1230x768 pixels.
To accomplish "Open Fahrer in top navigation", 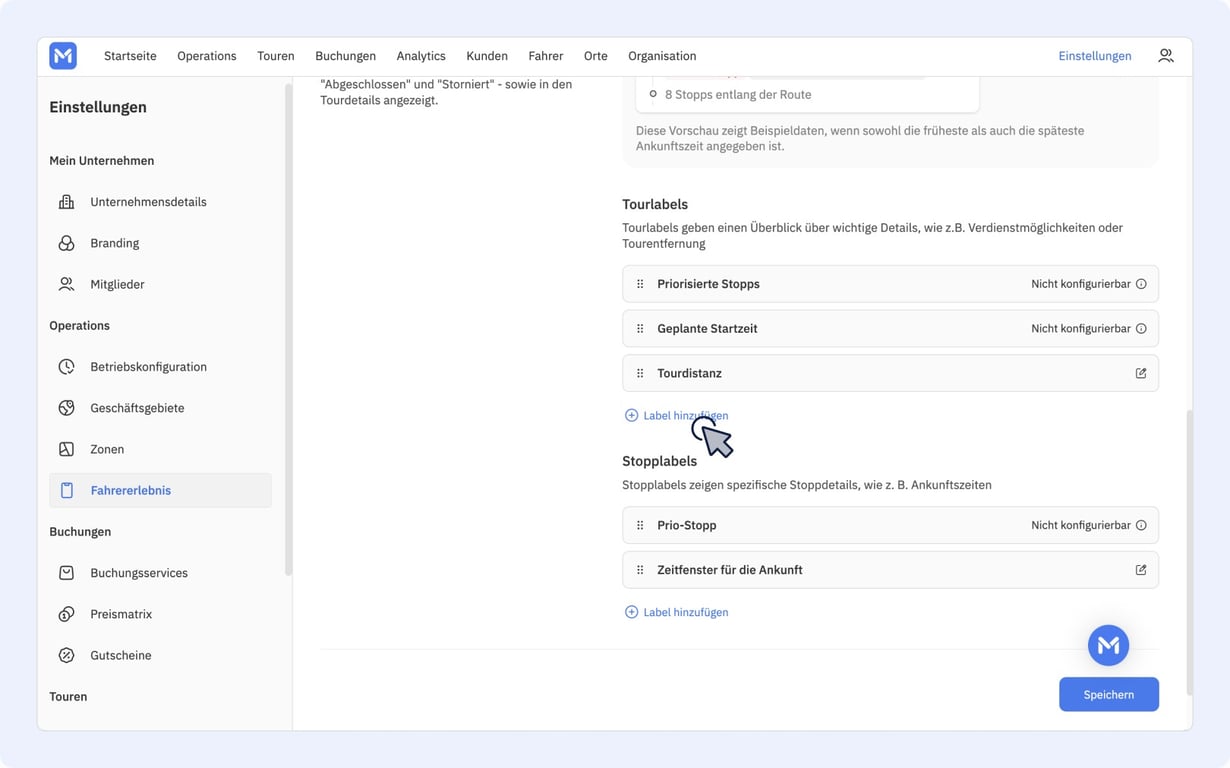I will coord(546,56).
